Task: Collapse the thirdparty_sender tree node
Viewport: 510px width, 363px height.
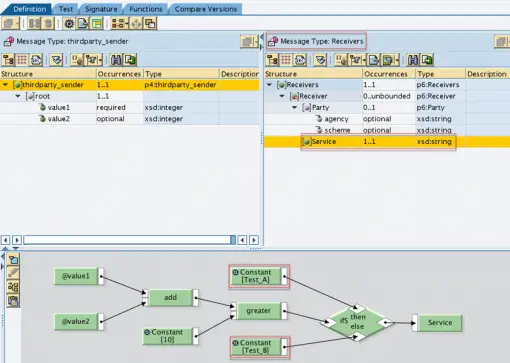Action: pyautogui.click(x=5, y=85)
